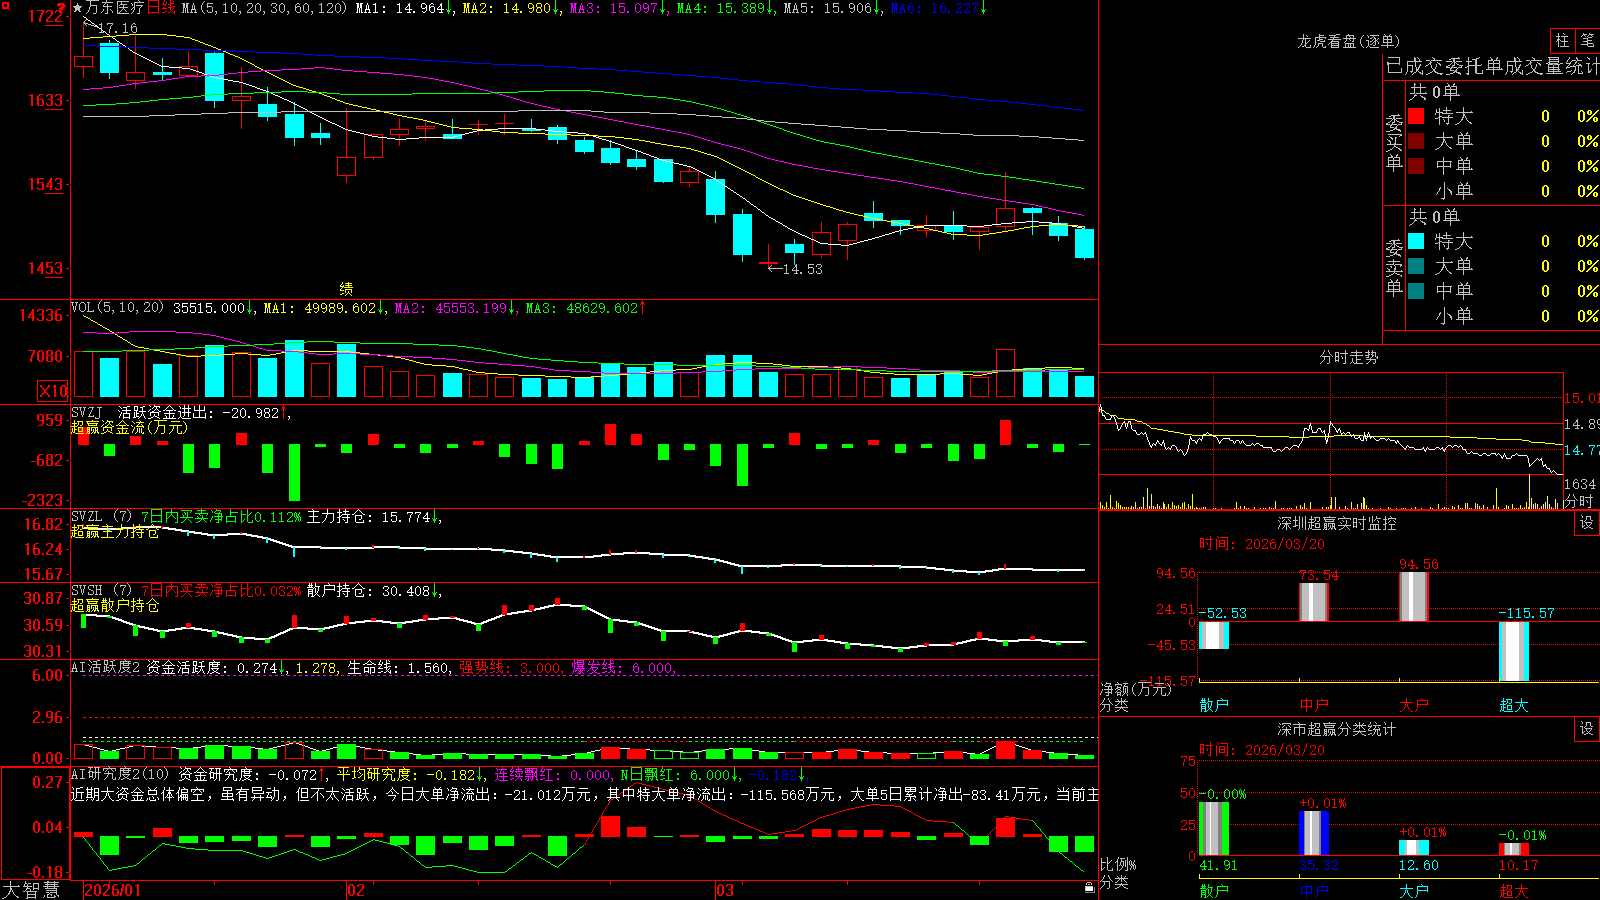This screenshot has height=900, width=1600.
Task: Click the 分时走势 panel title
Action: [x=1348, y=357]
